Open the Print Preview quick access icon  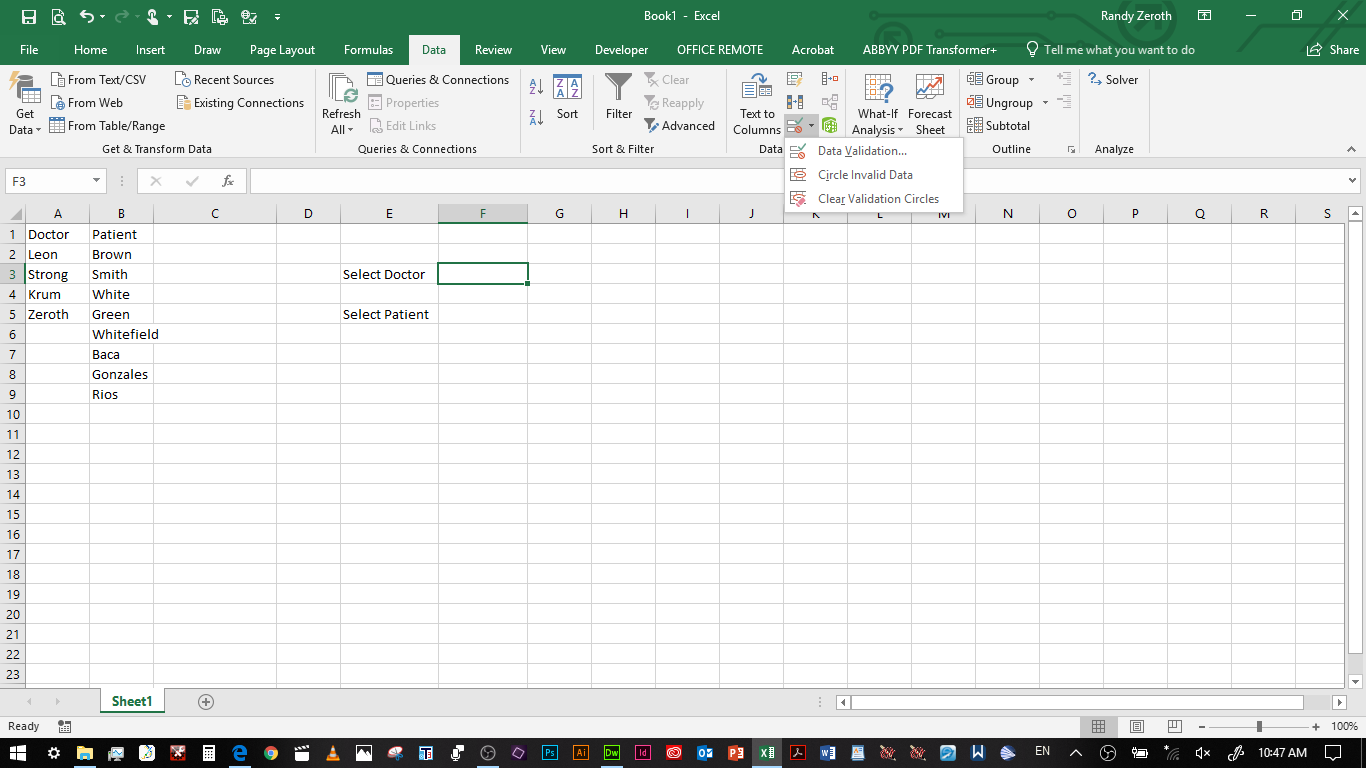click(58, 17)
